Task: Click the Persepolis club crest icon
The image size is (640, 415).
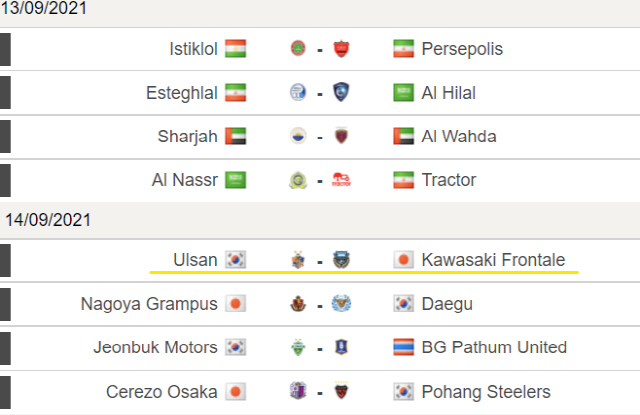Action: tap(341, 49)
